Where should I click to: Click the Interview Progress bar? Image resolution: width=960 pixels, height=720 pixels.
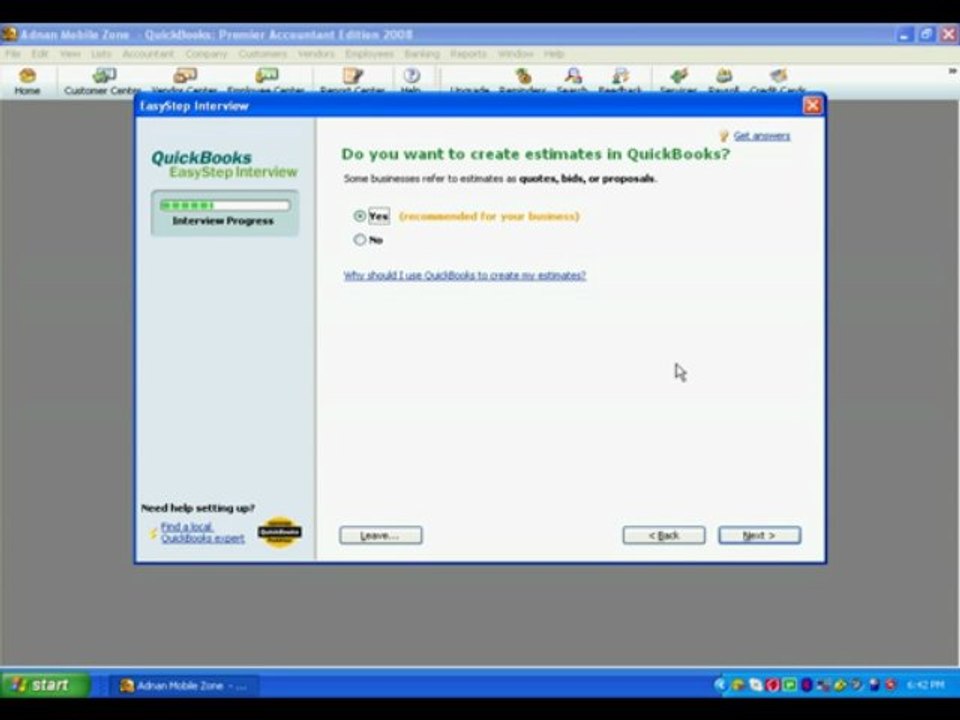(x=225, y=206)
